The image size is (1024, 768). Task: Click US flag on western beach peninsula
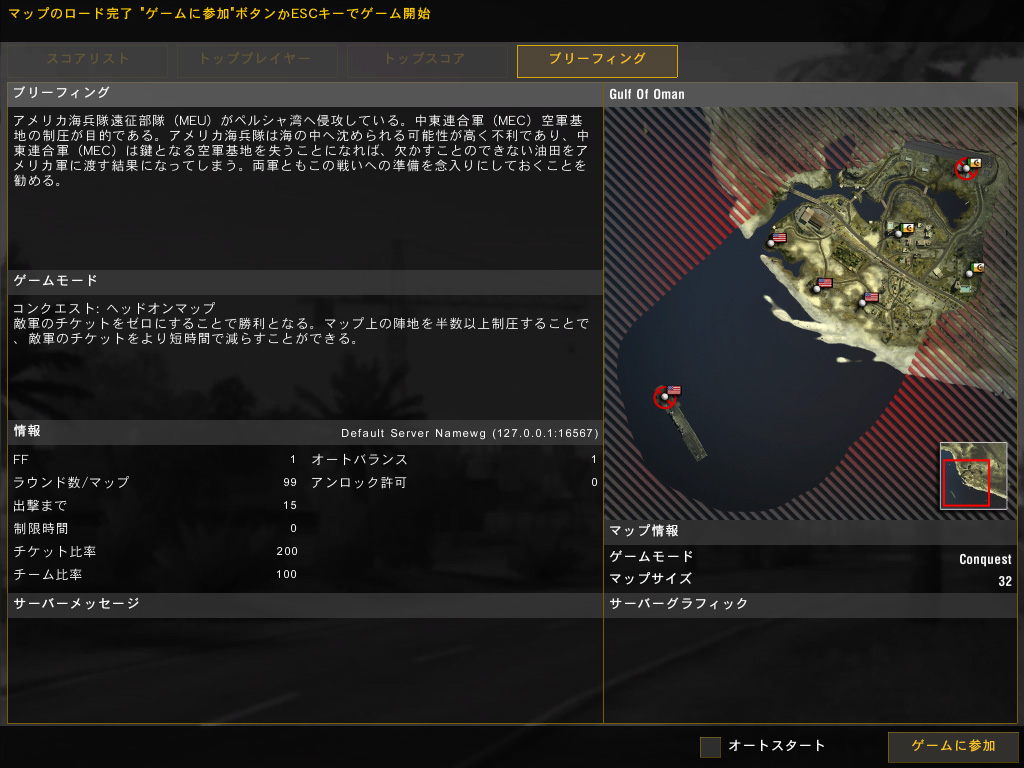pos(822,285)
